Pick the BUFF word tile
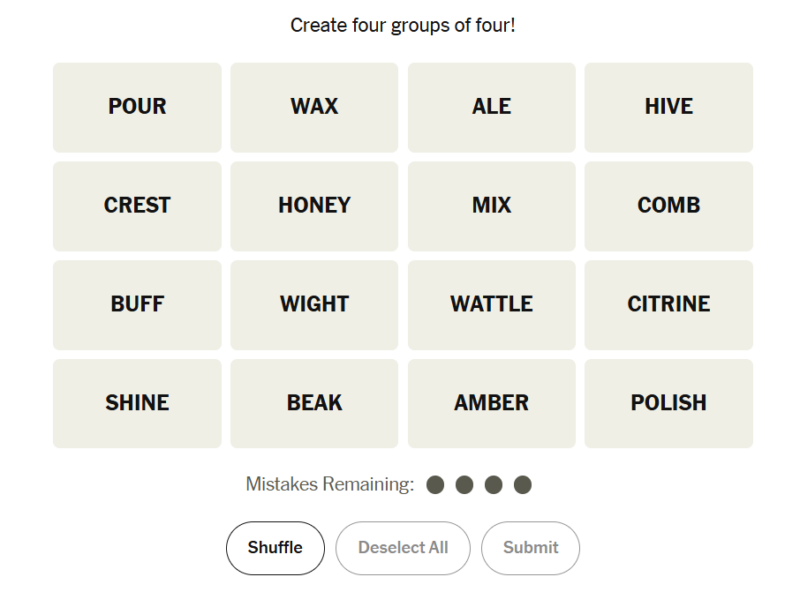Image resolution: width=800 pixels, height=592 pixels. coord(137,305)
